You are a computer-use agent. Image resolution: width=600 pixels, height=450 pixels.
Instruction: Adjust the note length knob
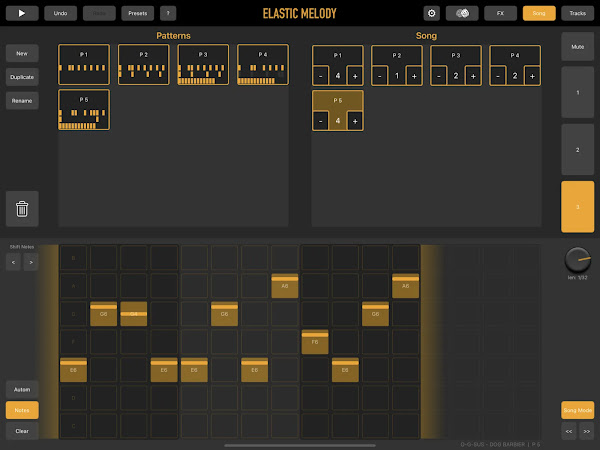(x=578, y=260)
